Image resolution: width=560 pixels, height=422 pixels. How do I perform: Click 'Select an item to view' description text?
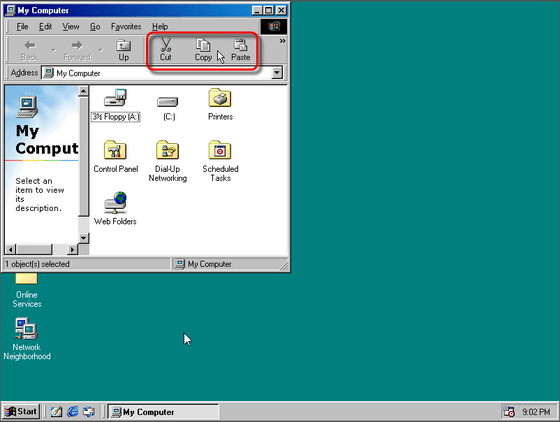[x=40, y=194]
